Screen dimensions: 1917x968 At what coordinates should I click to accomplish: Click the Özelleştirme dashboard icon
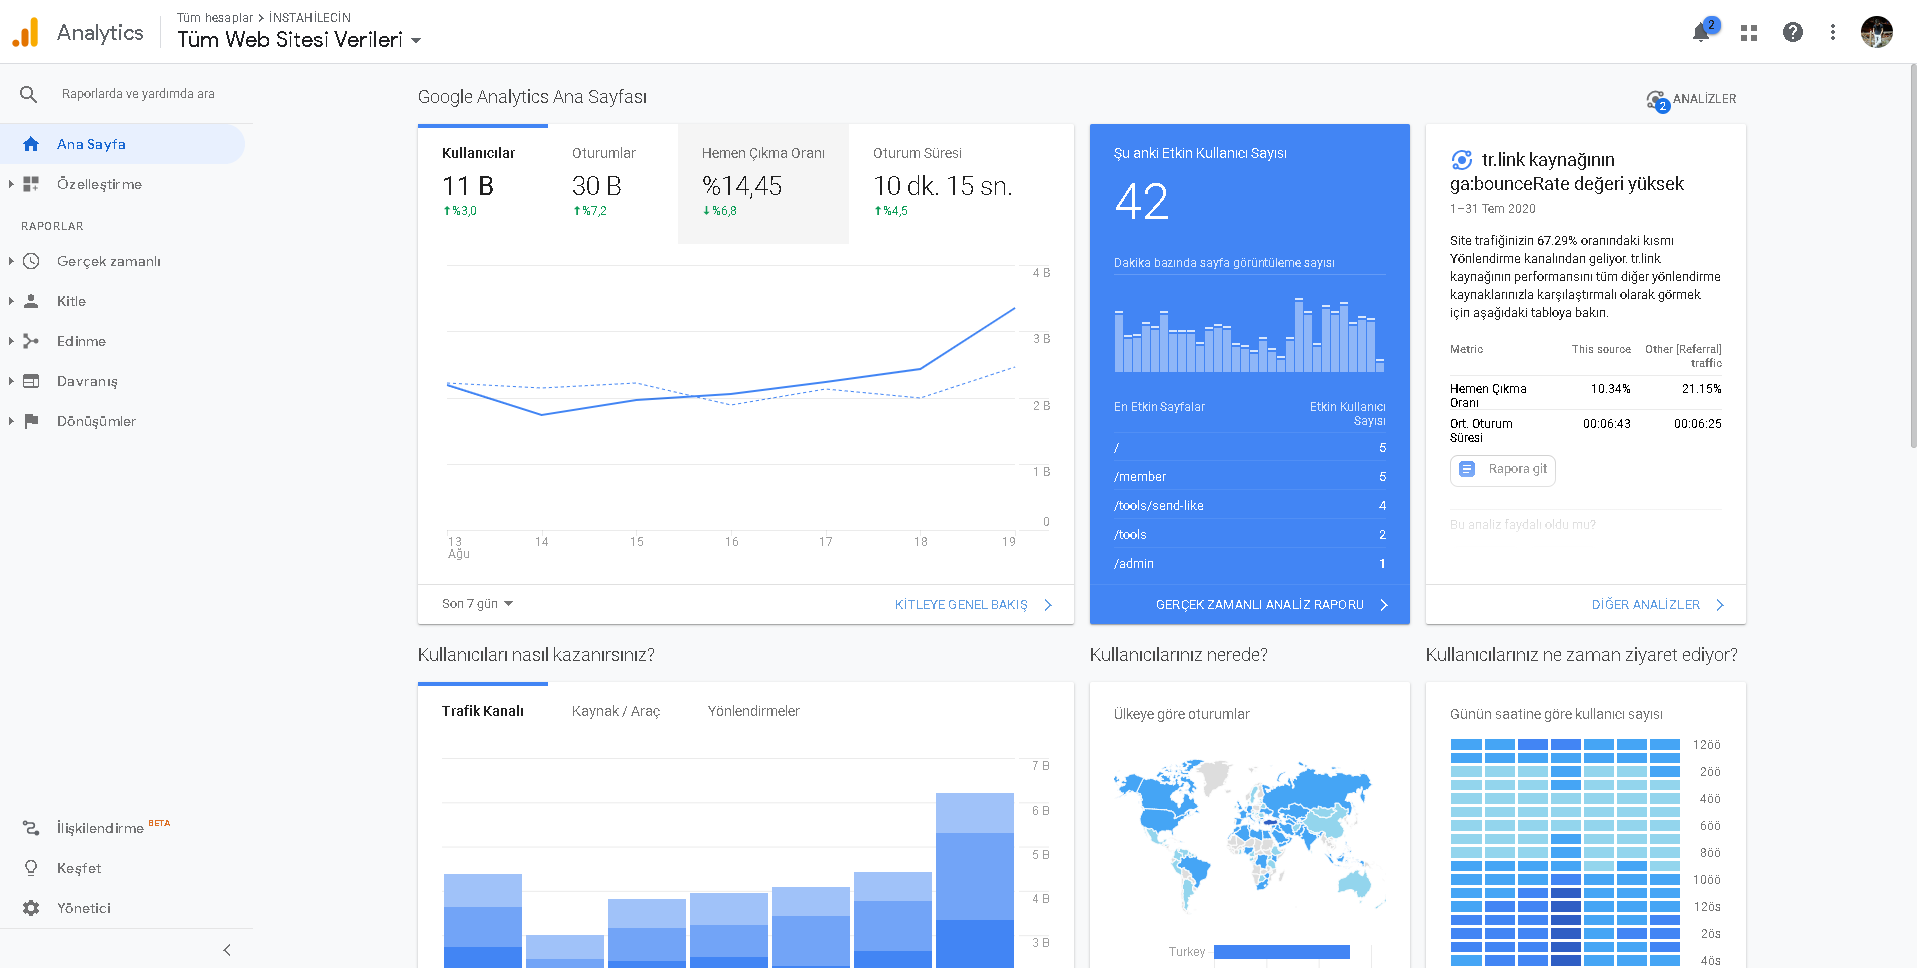[31, 184]
